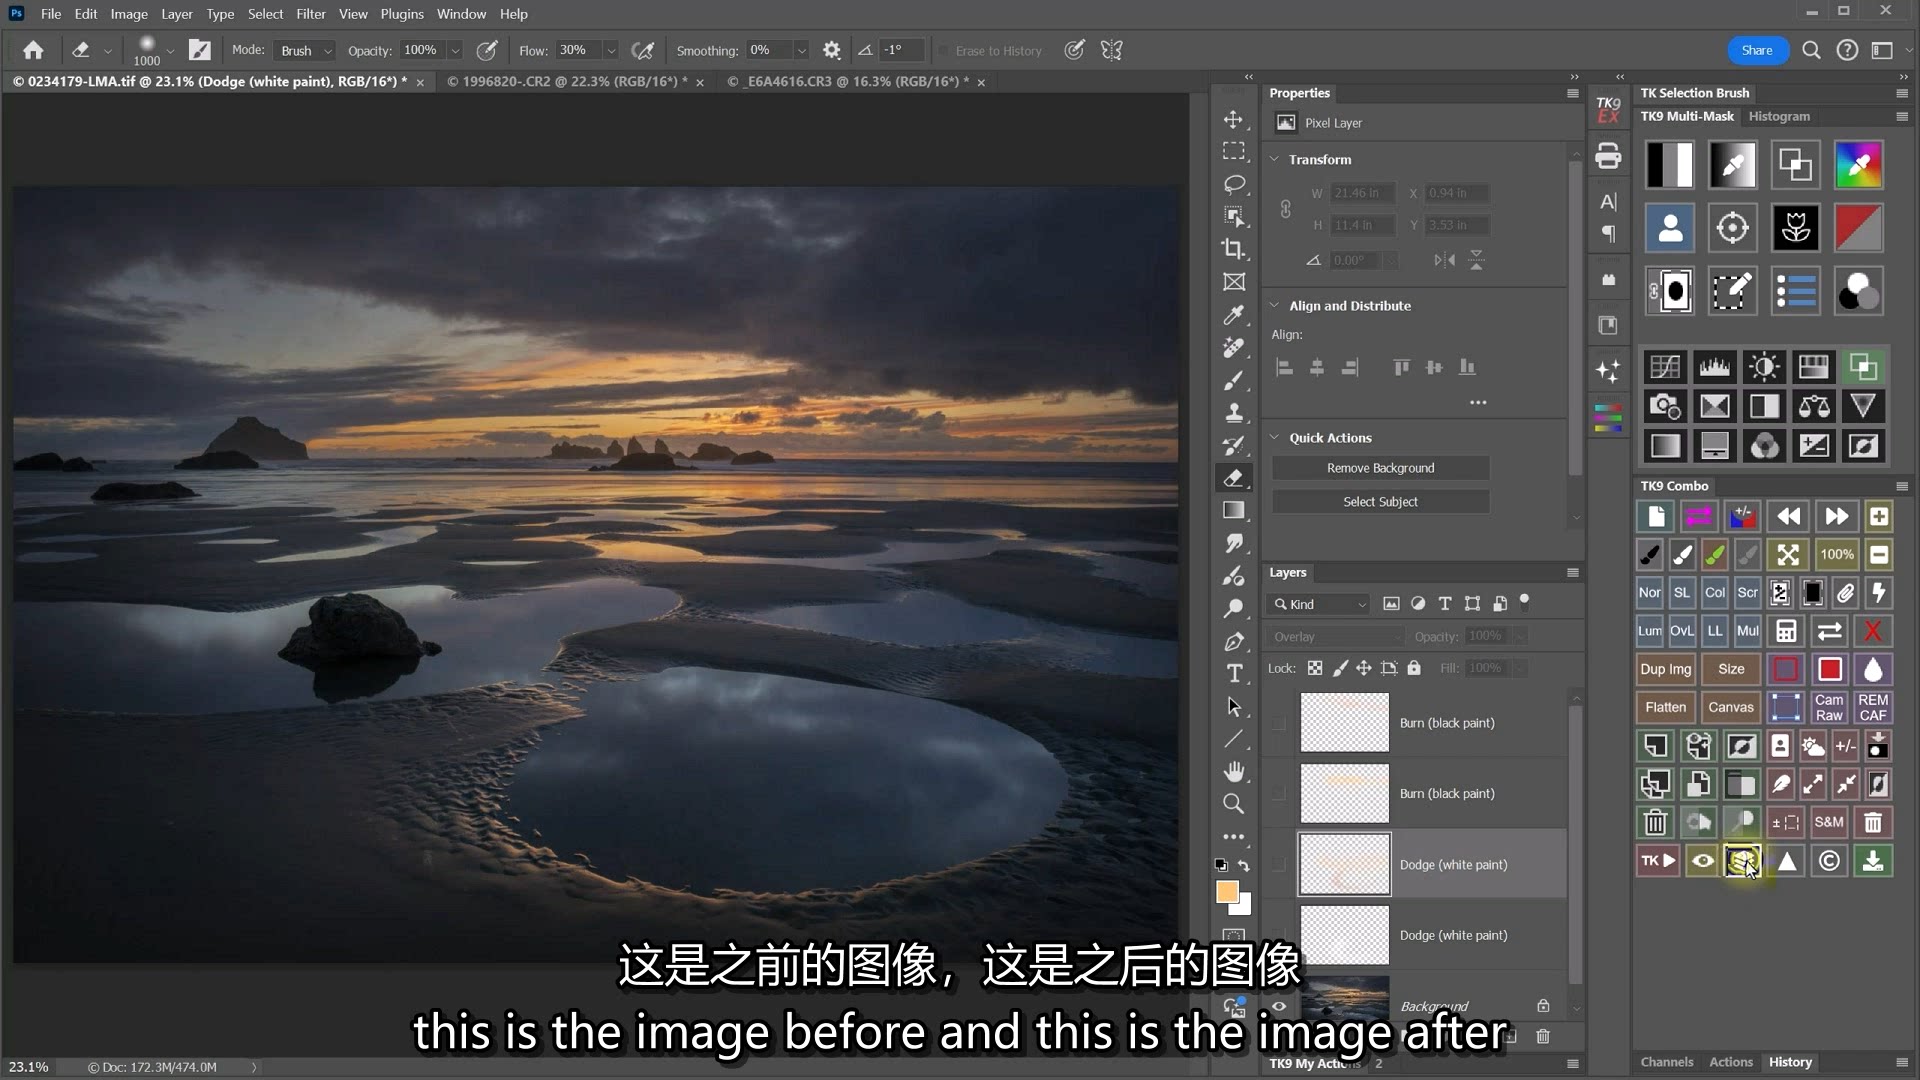Click the TK9 Flatten button

[x=1665, y=707]
